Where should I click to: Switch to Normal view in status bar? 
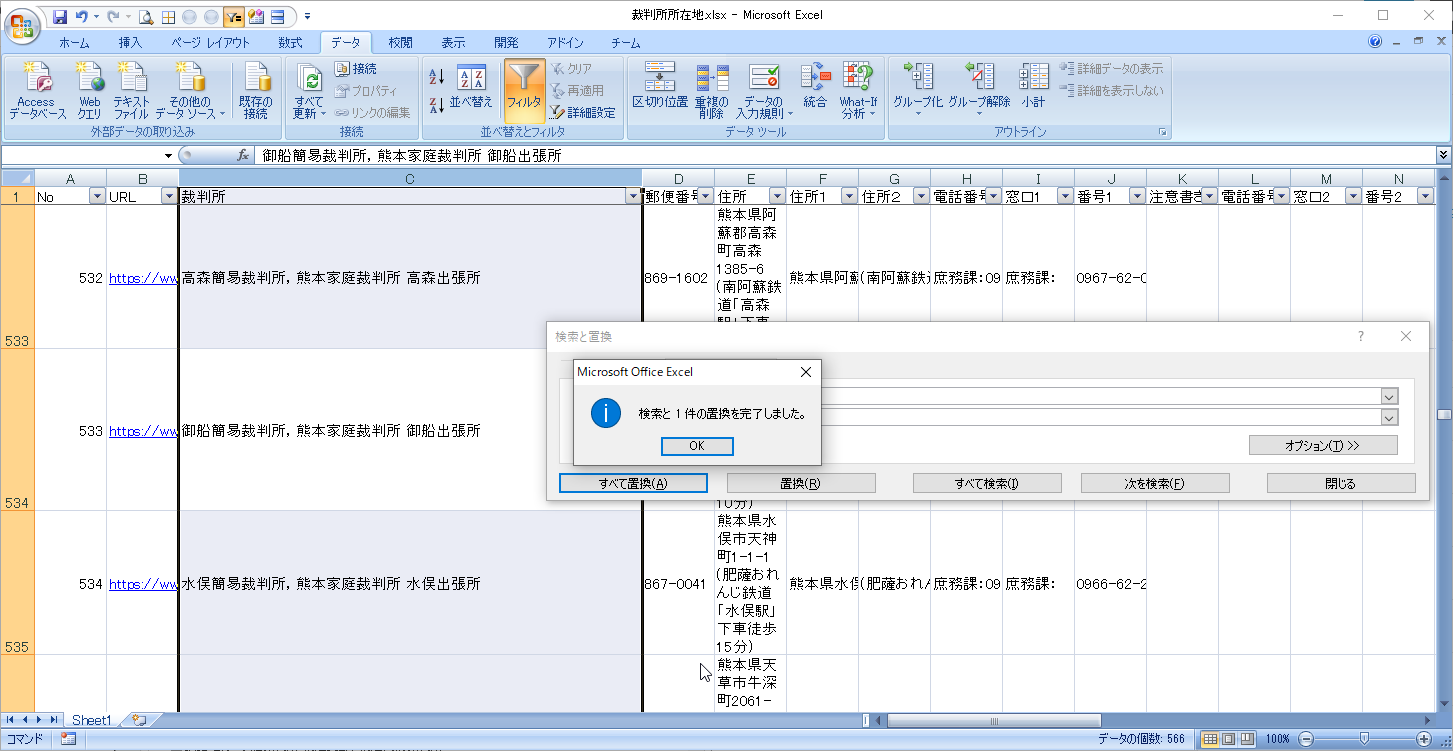coord(1210,739)
